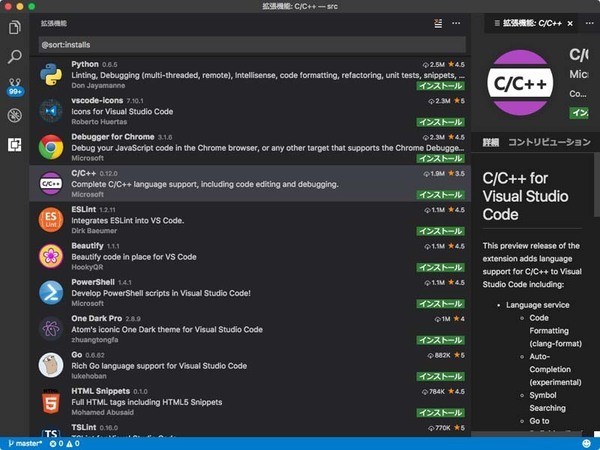Select the 拡張機能: C/C++ editor tab
Viewport: 600px width, 450px height.
(x=531, y=23)
